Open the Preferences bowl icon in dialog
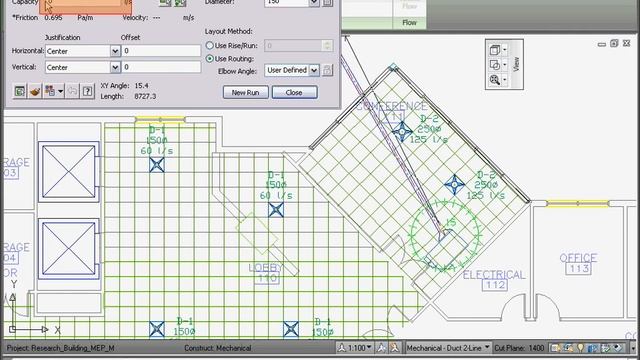Screen dimensions: 640x360 tap(35, 91)
